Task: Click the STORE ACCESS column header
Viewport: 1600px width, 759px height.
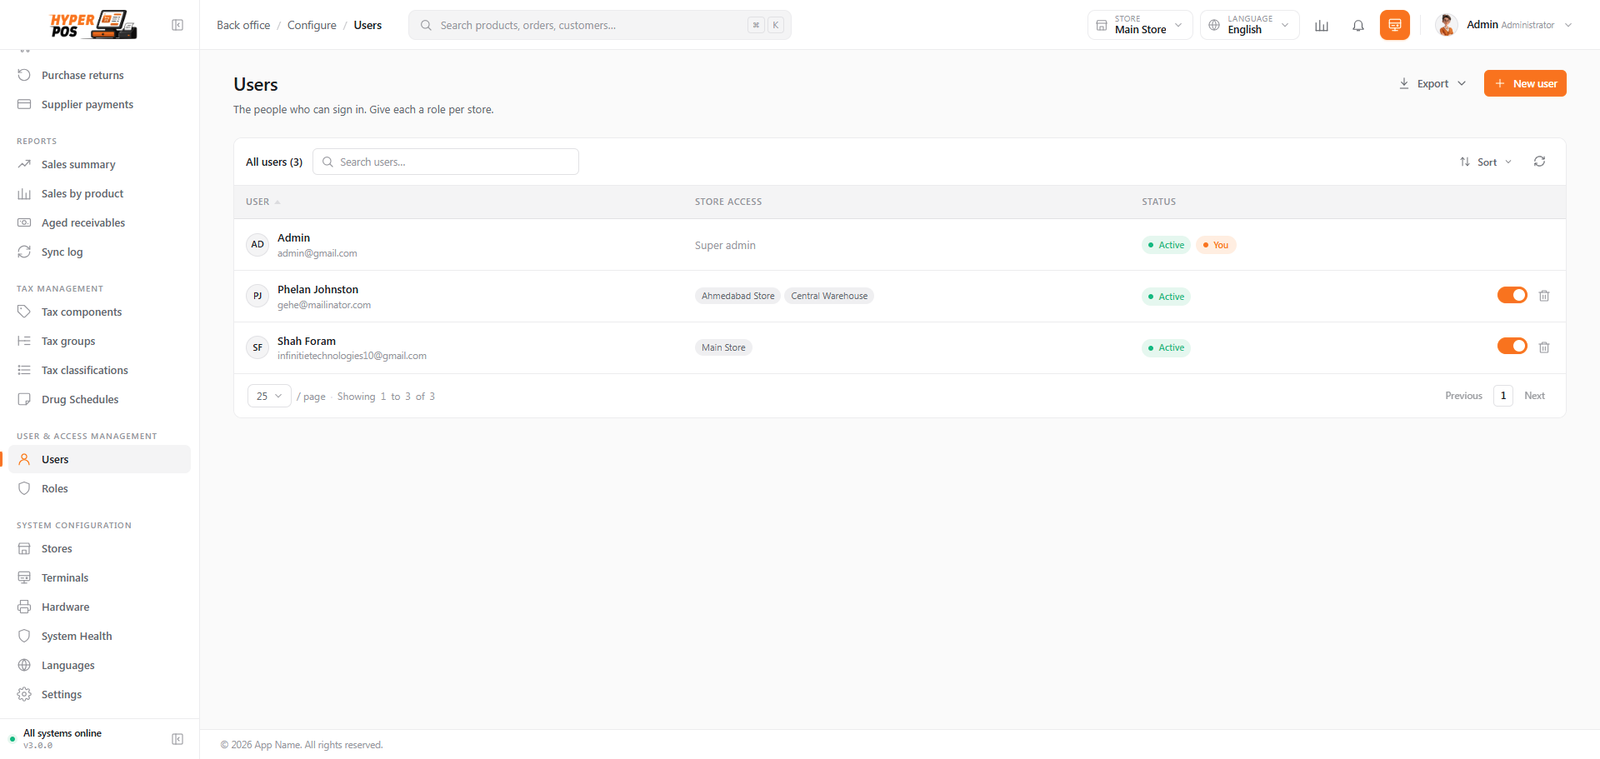Action: point(728,202)
